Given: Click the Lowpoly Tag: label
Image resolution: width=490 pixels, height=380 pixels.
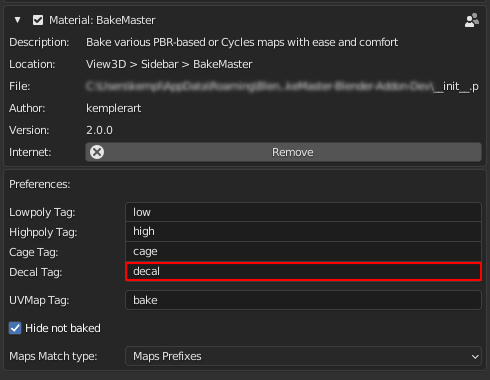Looking at the screenshot, I should tap(42, 212).
